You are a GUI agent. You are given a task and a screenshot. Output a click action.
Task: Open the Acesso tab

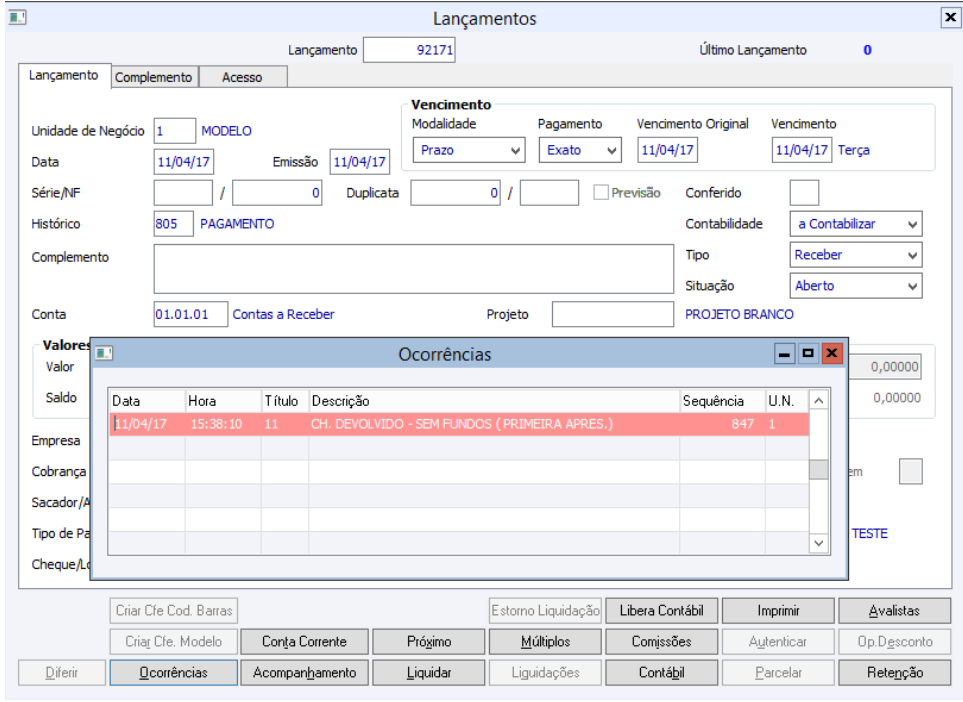(x=242, y=77)
